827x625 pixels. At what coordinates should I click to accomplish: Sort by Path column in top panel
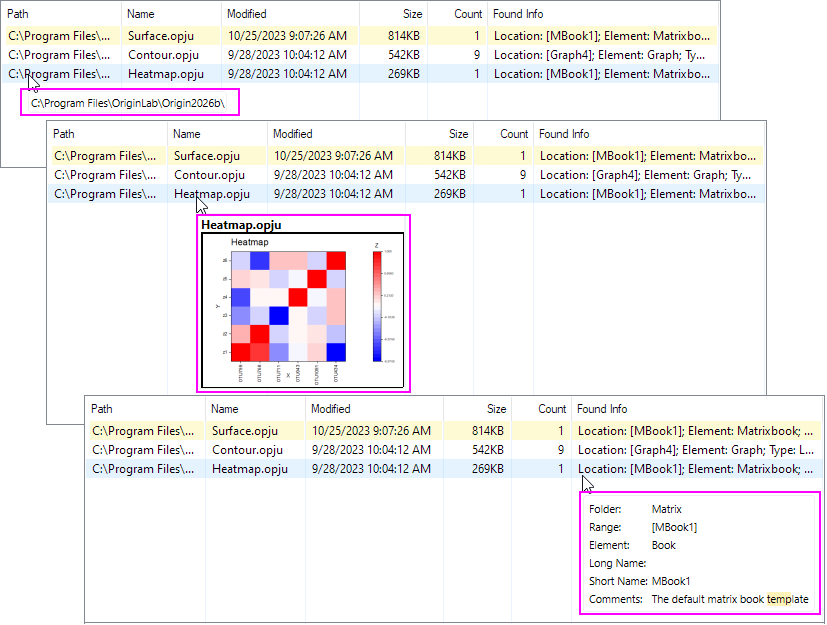tap(18, 14)
